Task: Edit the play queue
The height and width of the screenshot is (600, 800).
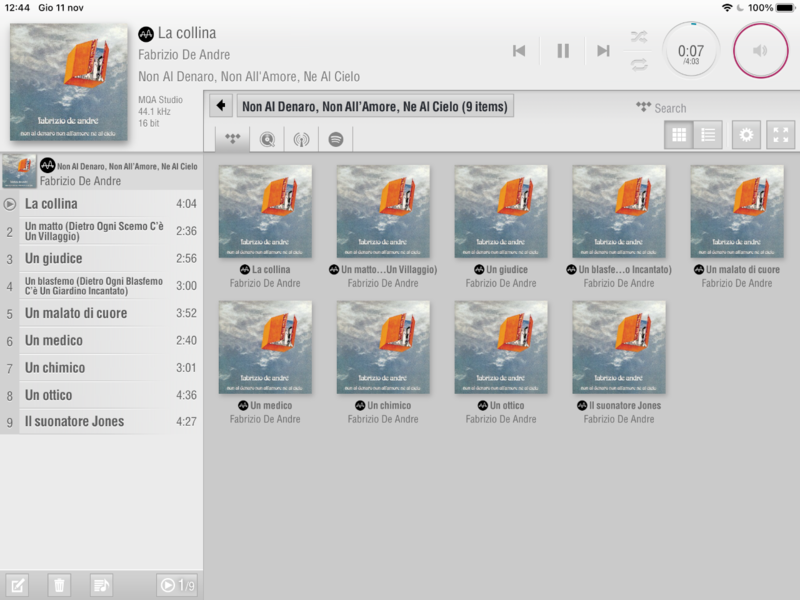Action: [18, 585]
